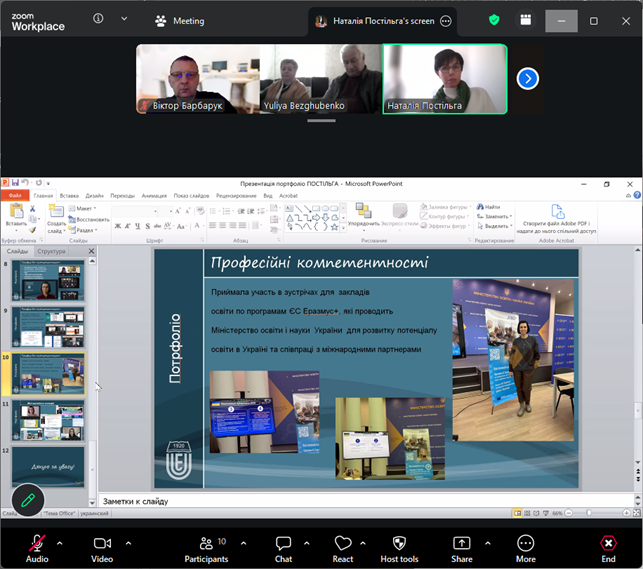643x569 pixels.
Task: Close the slides pane with X
Action: click(91, 251)
